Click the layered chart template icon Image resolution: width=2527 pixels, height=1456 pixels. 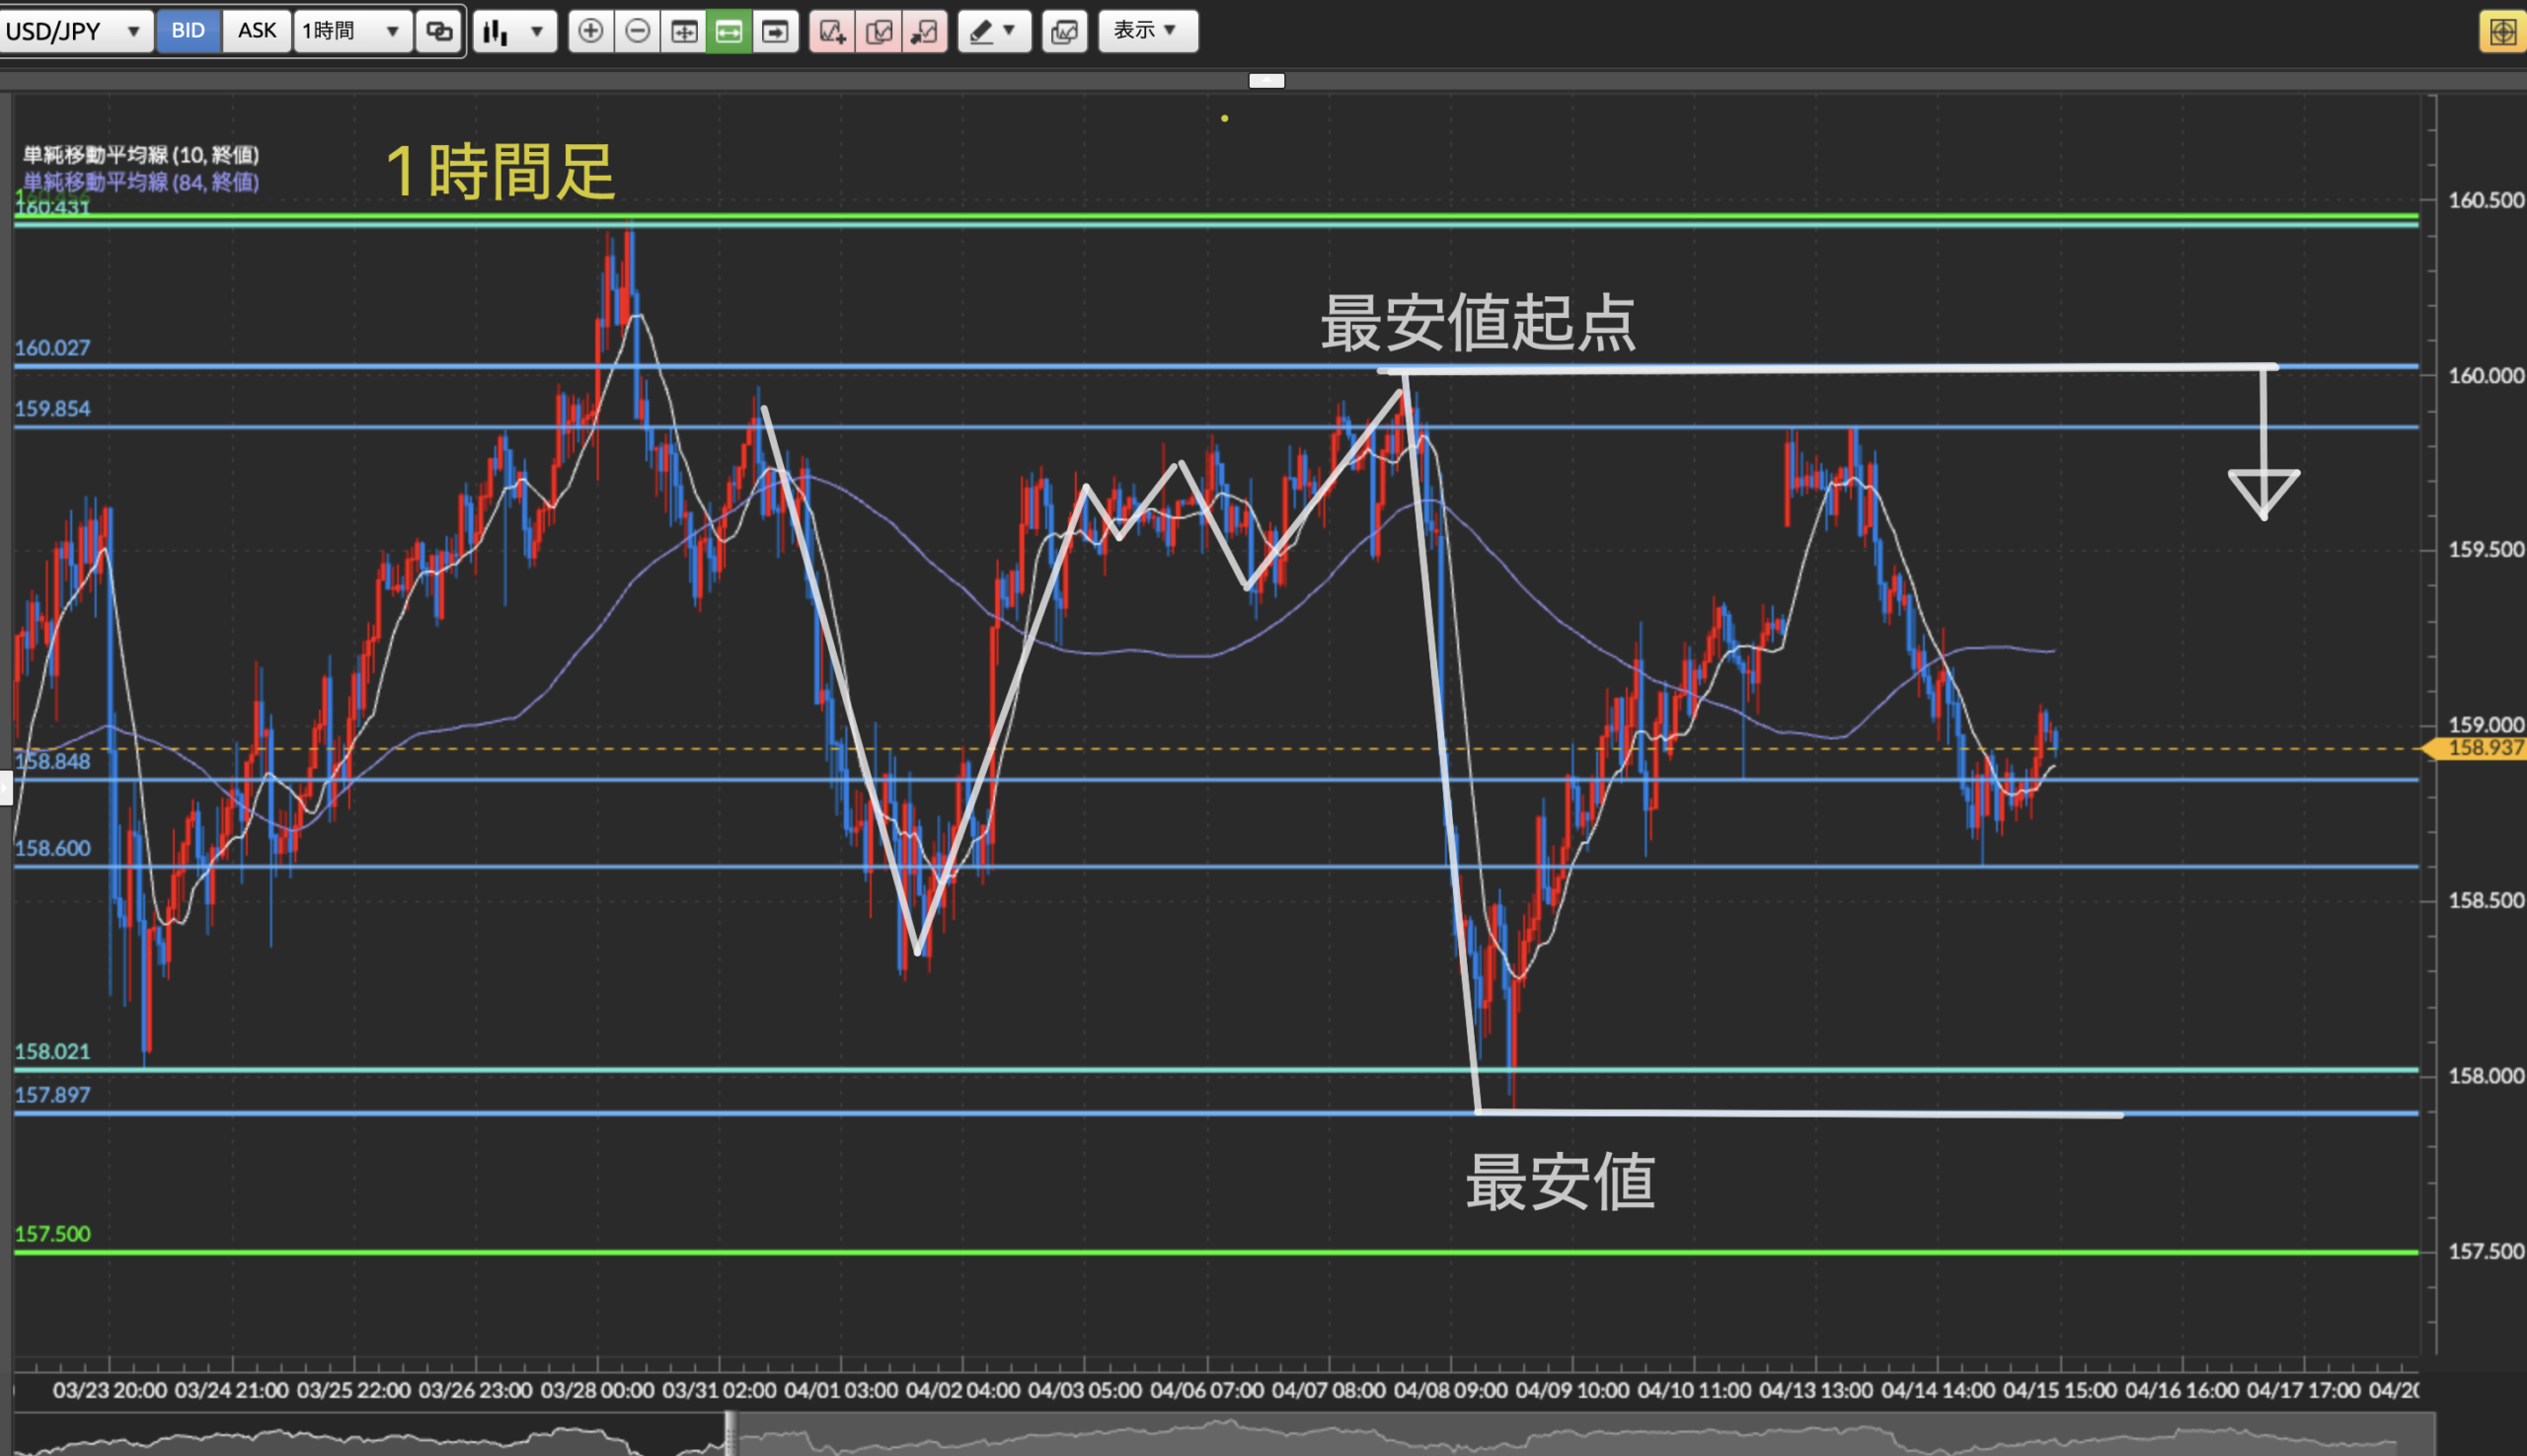[x=1064, y=31]
